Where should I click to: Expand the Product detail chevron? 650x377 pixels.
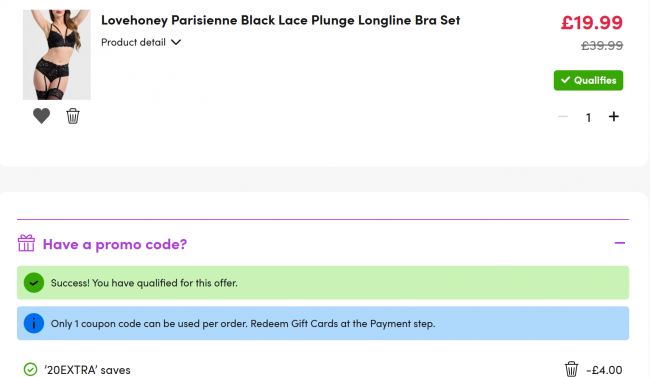(176, 42)
